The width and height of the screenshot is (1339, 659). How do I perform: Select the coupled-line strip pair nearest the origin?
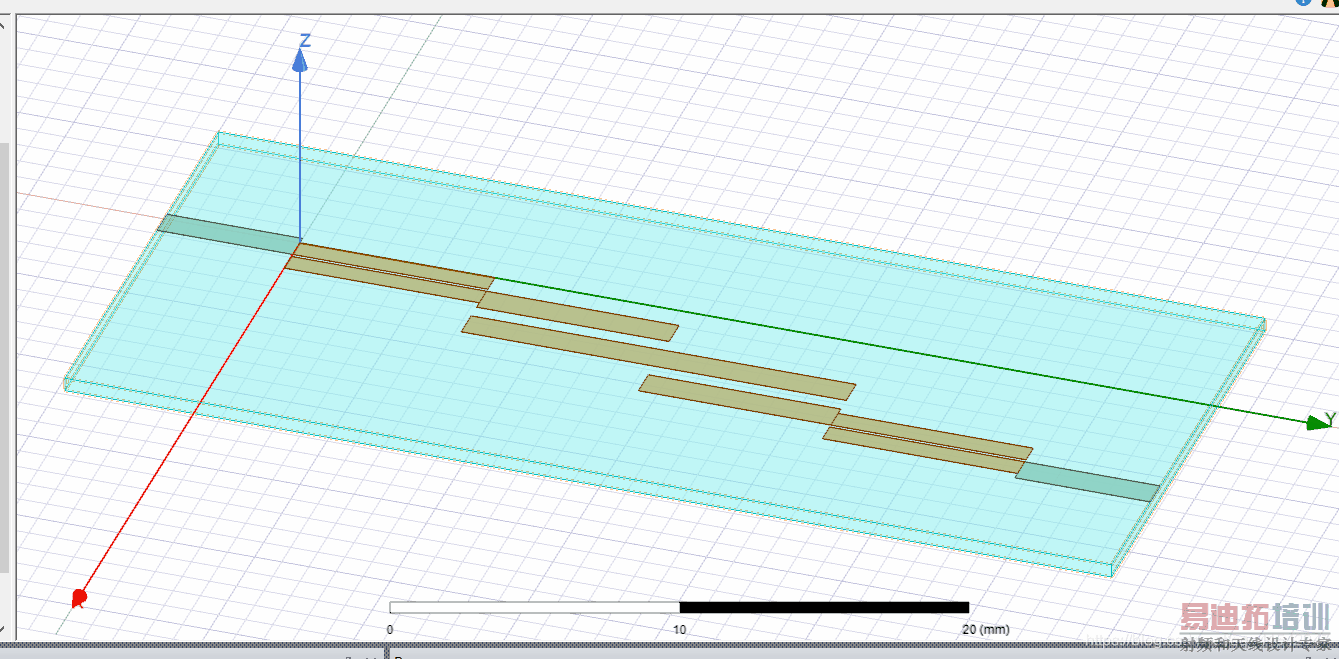pos(390,273)
